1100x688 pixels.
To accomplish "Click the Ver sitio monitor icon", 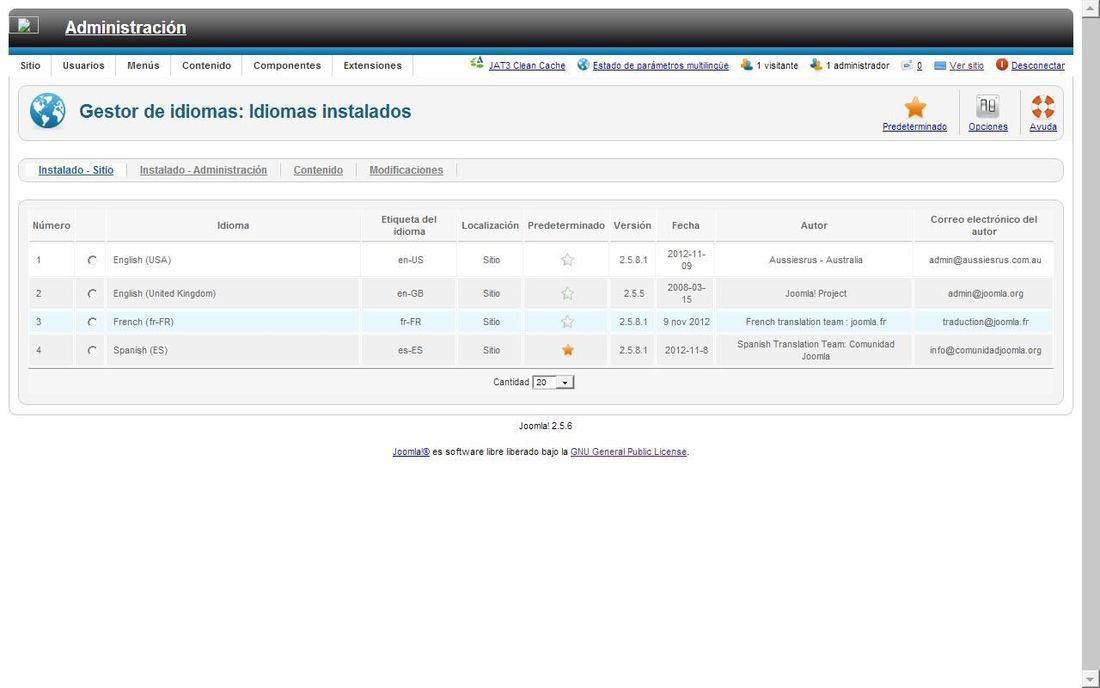I will [x=940, y=66].
